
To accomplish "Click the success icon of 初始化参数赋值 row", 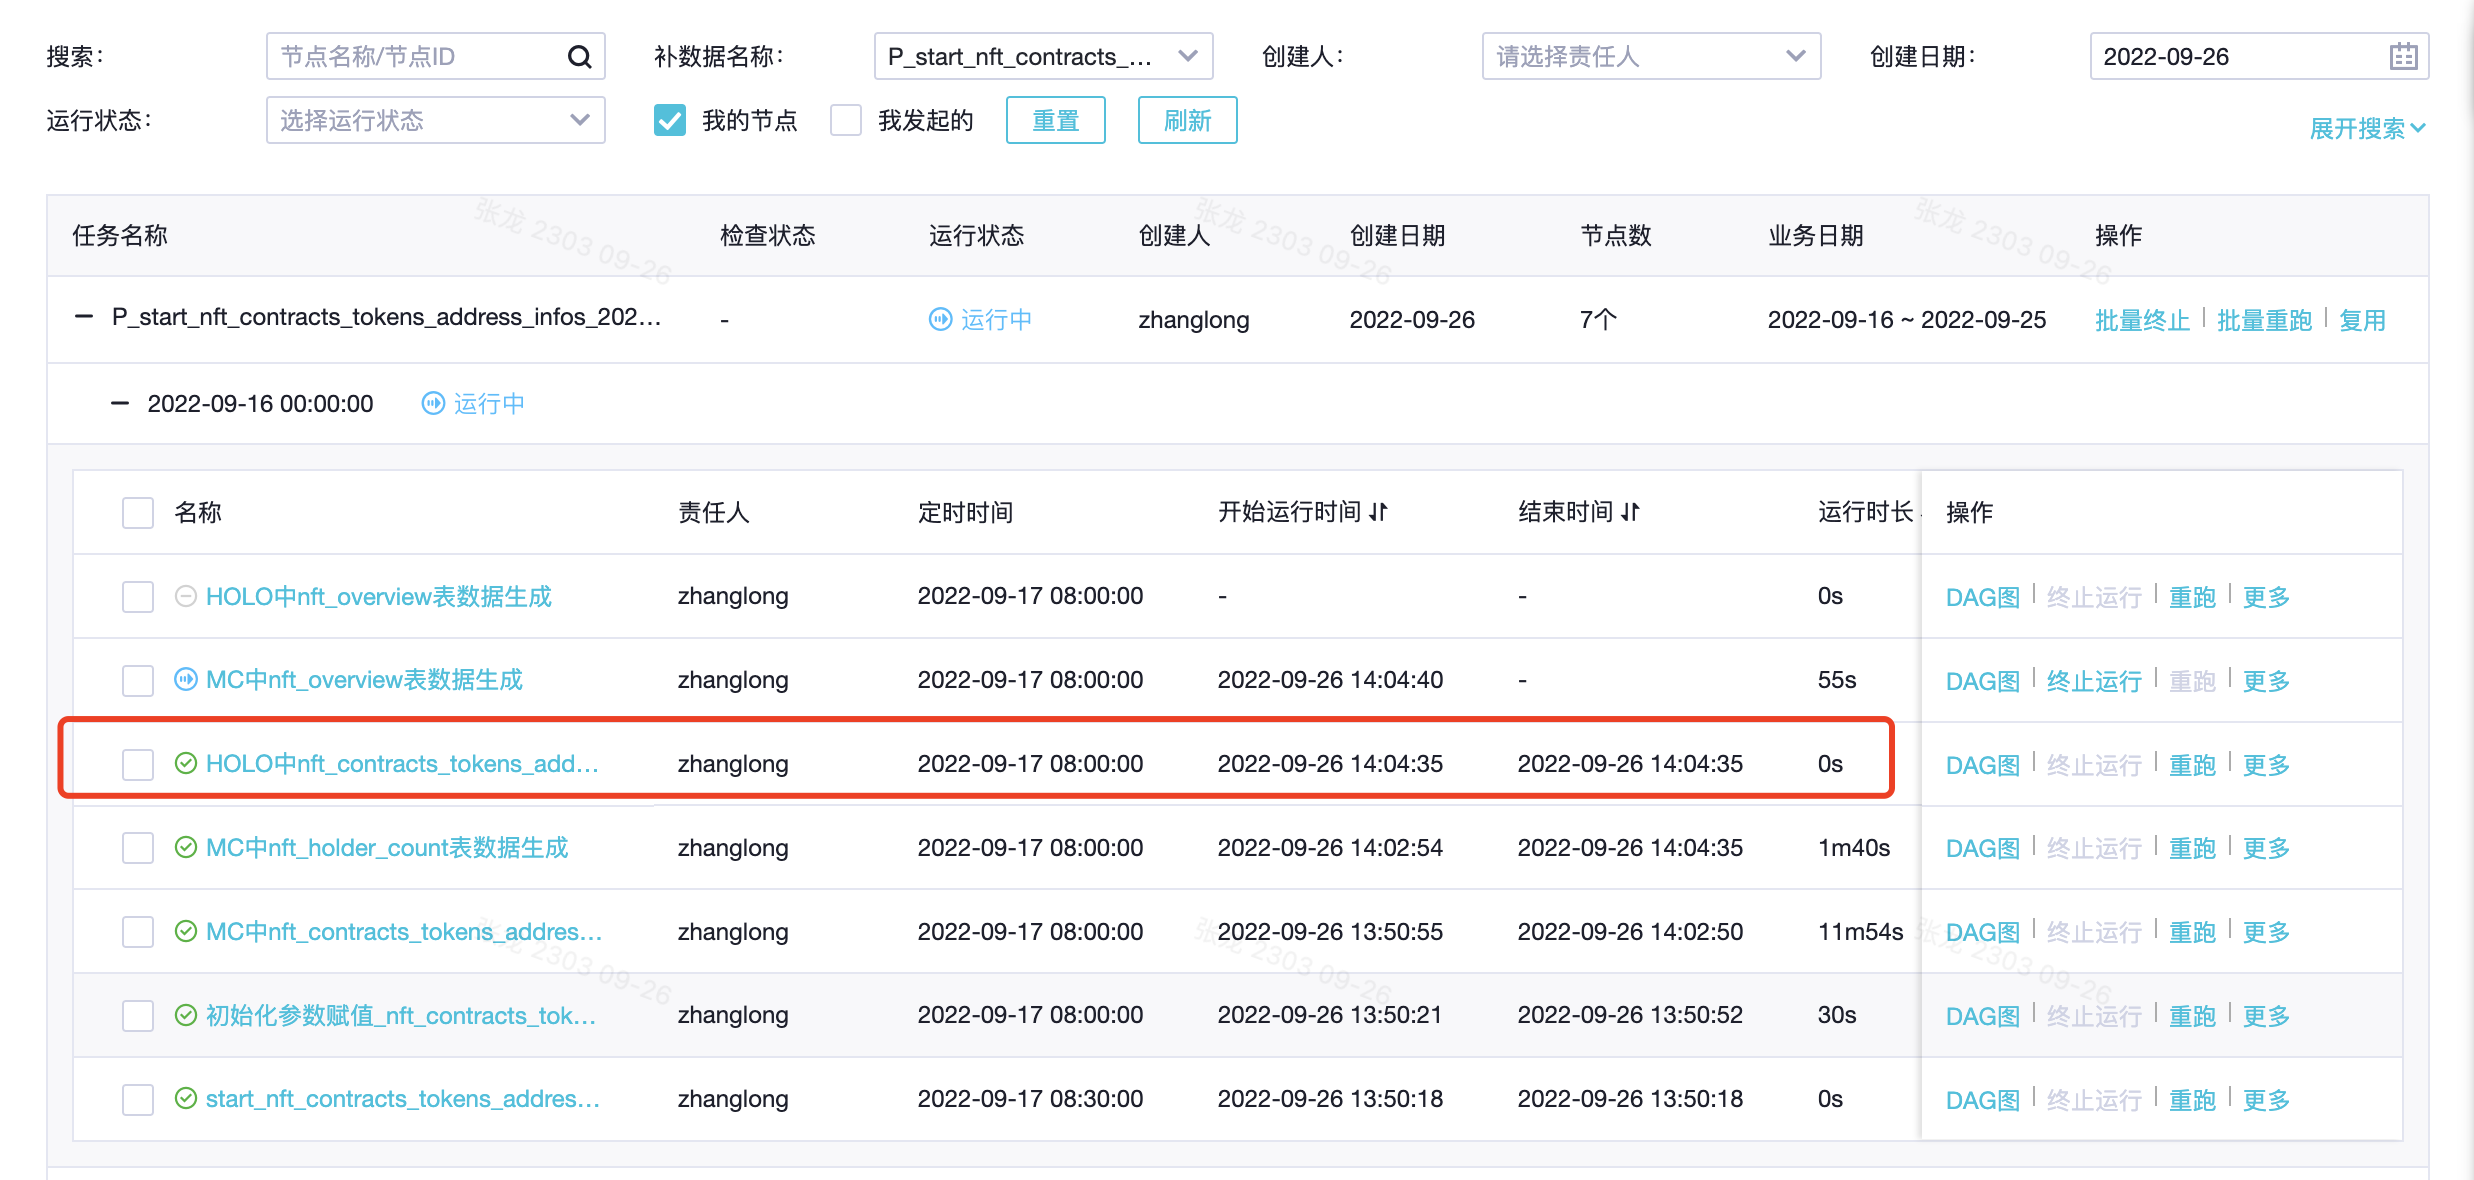I will click(x=186, y=1015).
